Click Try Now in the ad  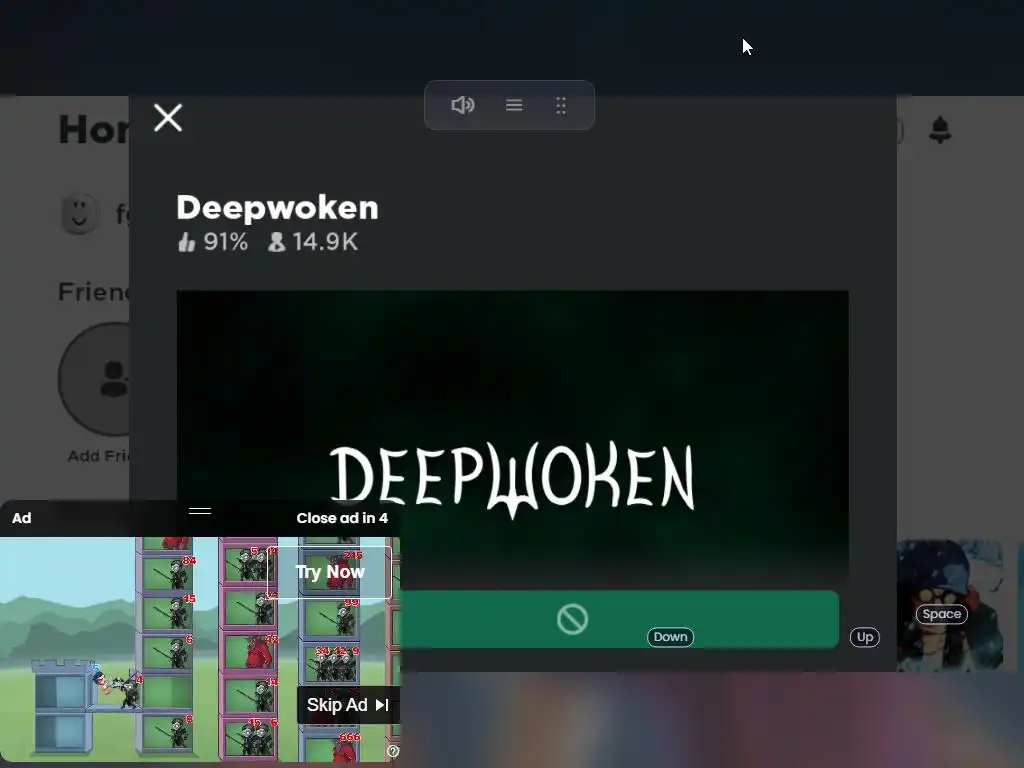(x=330, y=572)
